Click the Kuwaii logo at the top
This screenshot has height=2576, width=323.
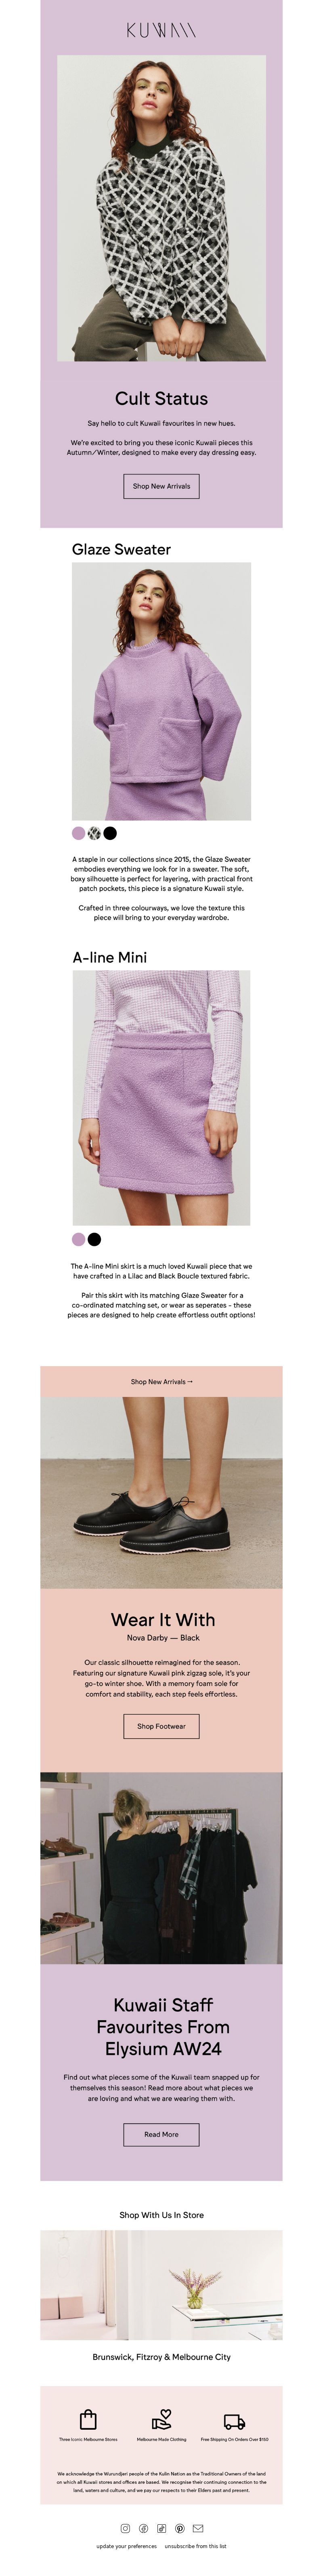(x=161, y=31)
